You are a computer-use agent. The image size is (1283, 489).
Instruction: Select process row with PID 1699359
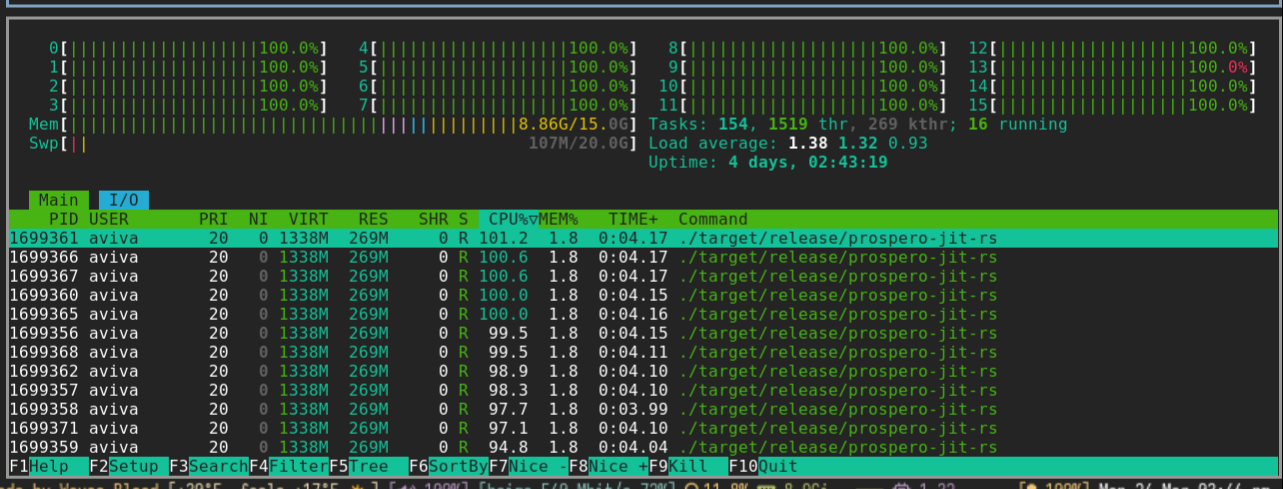click(500, 447)
